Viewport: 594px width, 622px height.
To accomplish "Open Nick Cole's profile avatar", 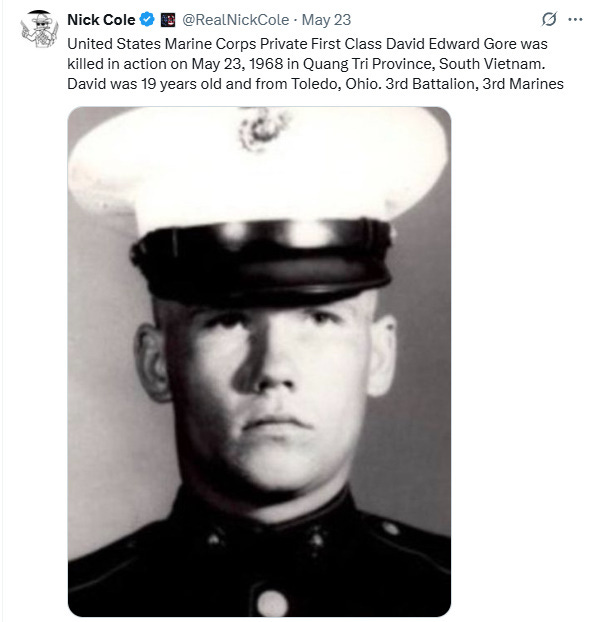I will tap(40, 29).
